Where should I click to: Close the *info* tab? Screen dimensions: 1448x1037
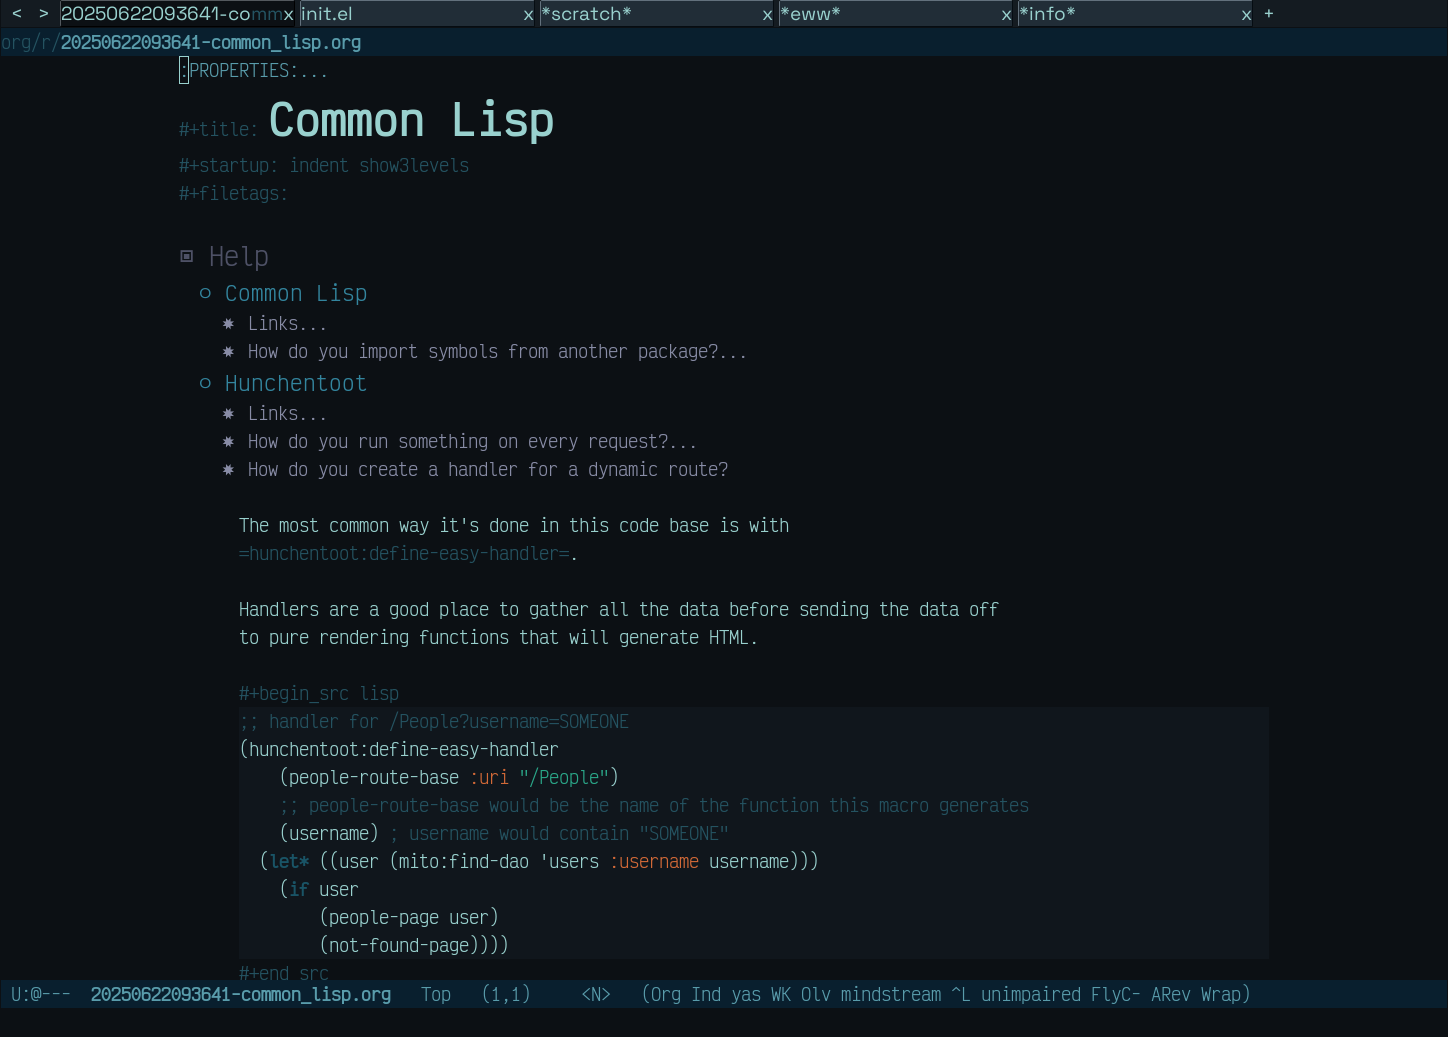[x=1246, y=15]
